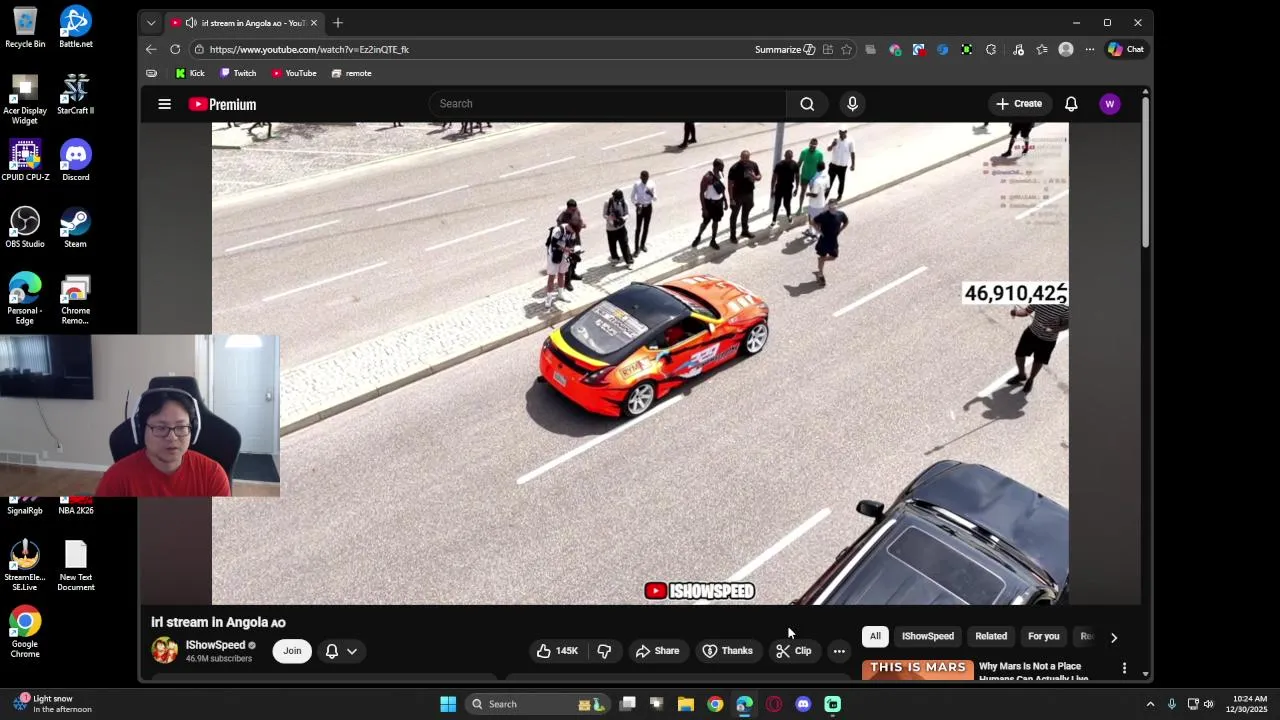The height and width of the screenshot is (720, 1280).
Task: Select the All filter chip
Action: (x=875, y=636)
